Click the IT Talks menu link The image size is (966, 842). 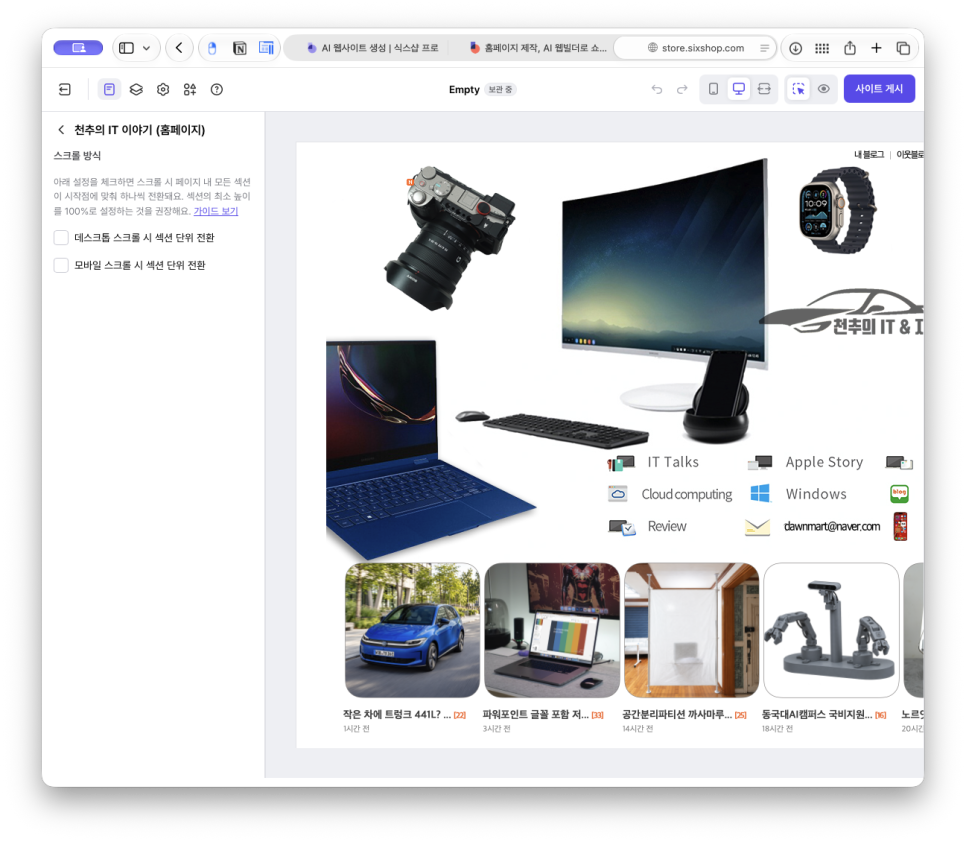click(x=673, y=462)
